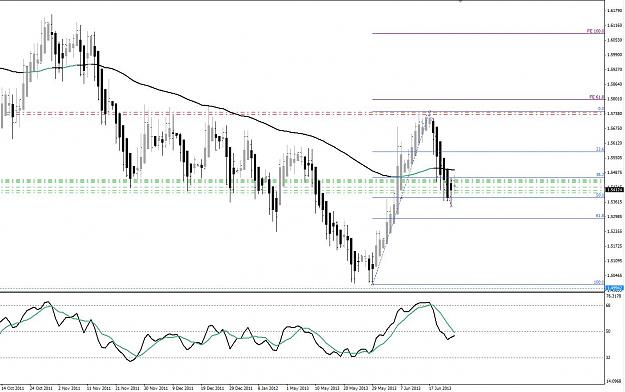Select the 23.6 Fibonacci retracement label
The height and width of the screenshot is (392, 625).
[600, 150]
